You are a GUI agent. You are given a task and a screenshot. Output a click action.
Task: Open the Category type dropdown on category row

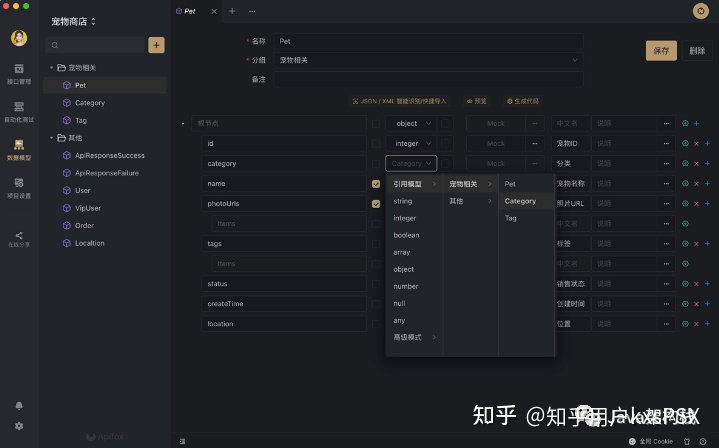(411, 164)
